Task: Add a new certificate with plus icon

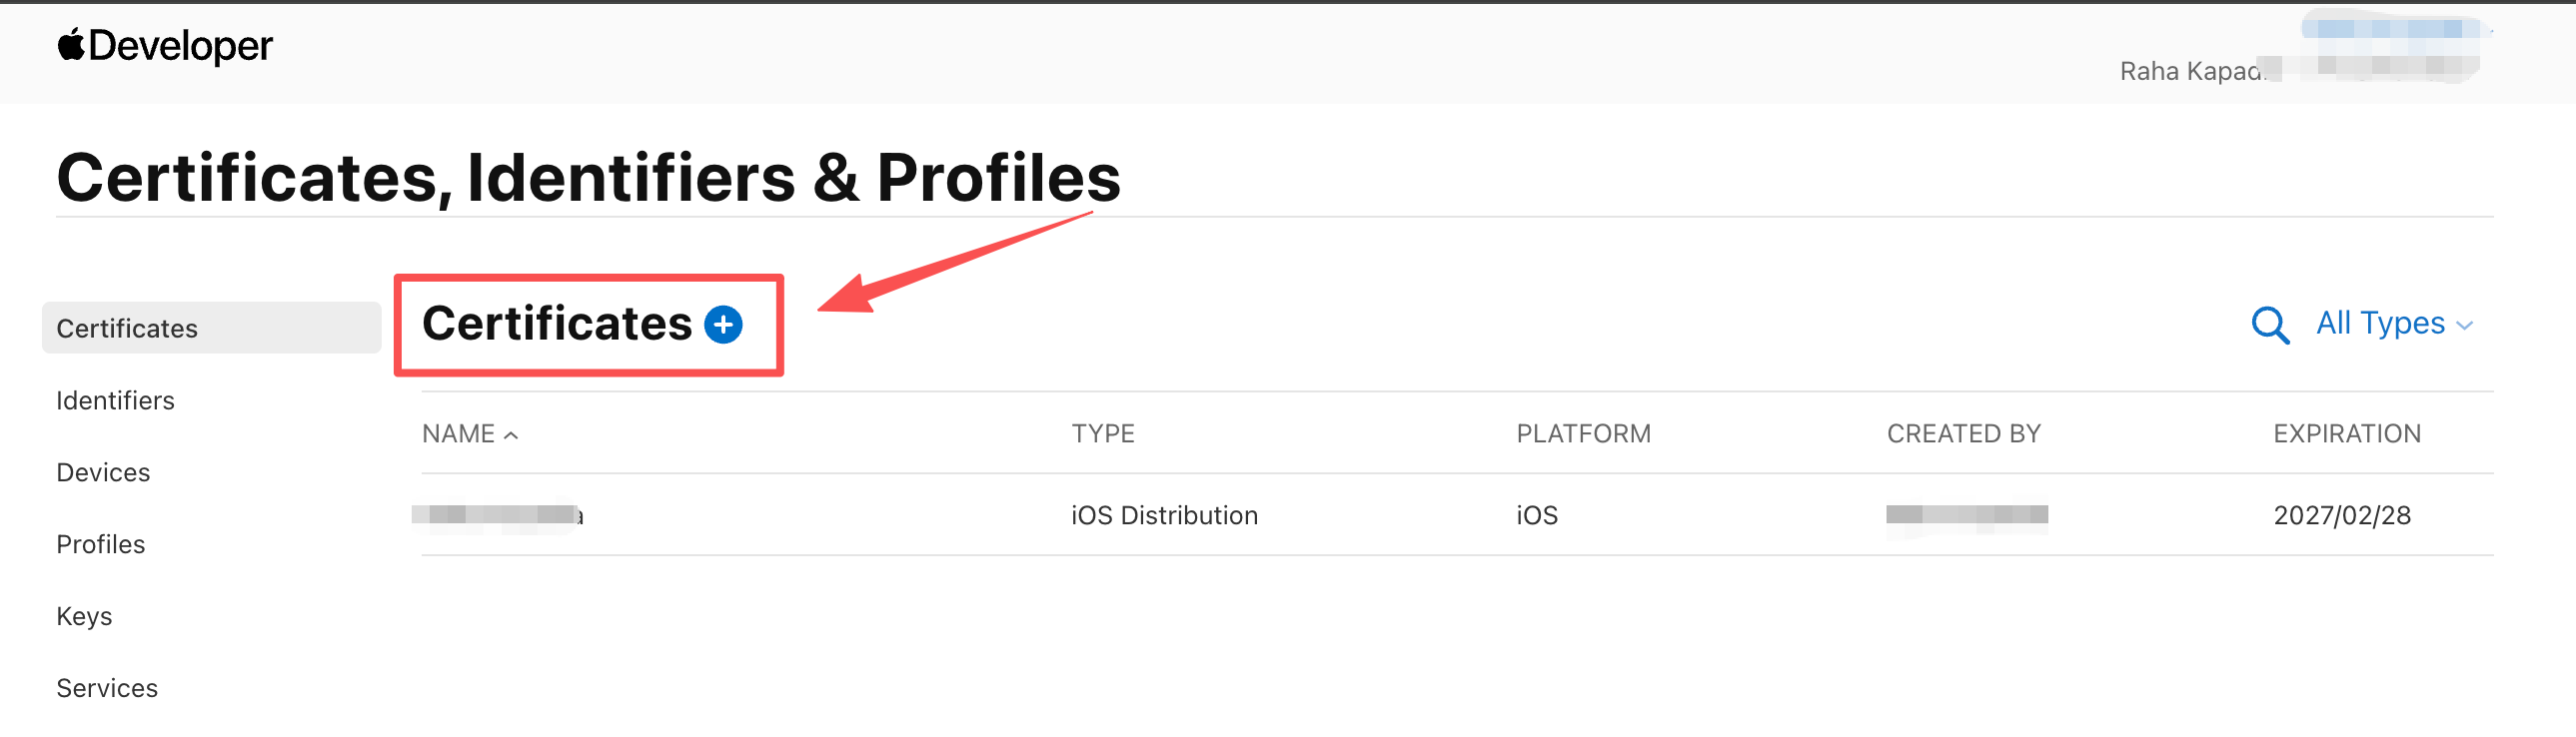Action: [x=723, y=324]
